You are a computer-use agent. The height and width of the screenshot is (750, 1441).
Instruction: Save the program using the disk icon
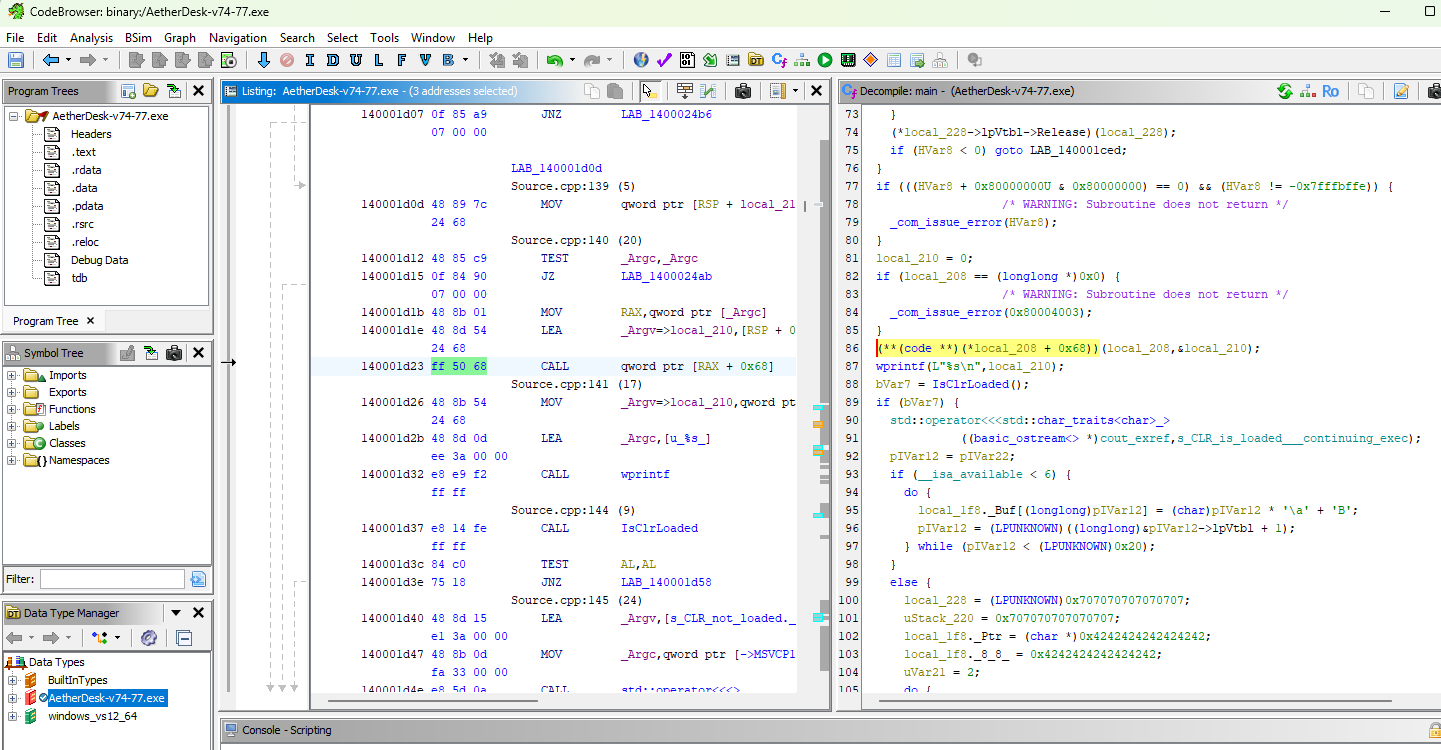[x=14, y=59]
